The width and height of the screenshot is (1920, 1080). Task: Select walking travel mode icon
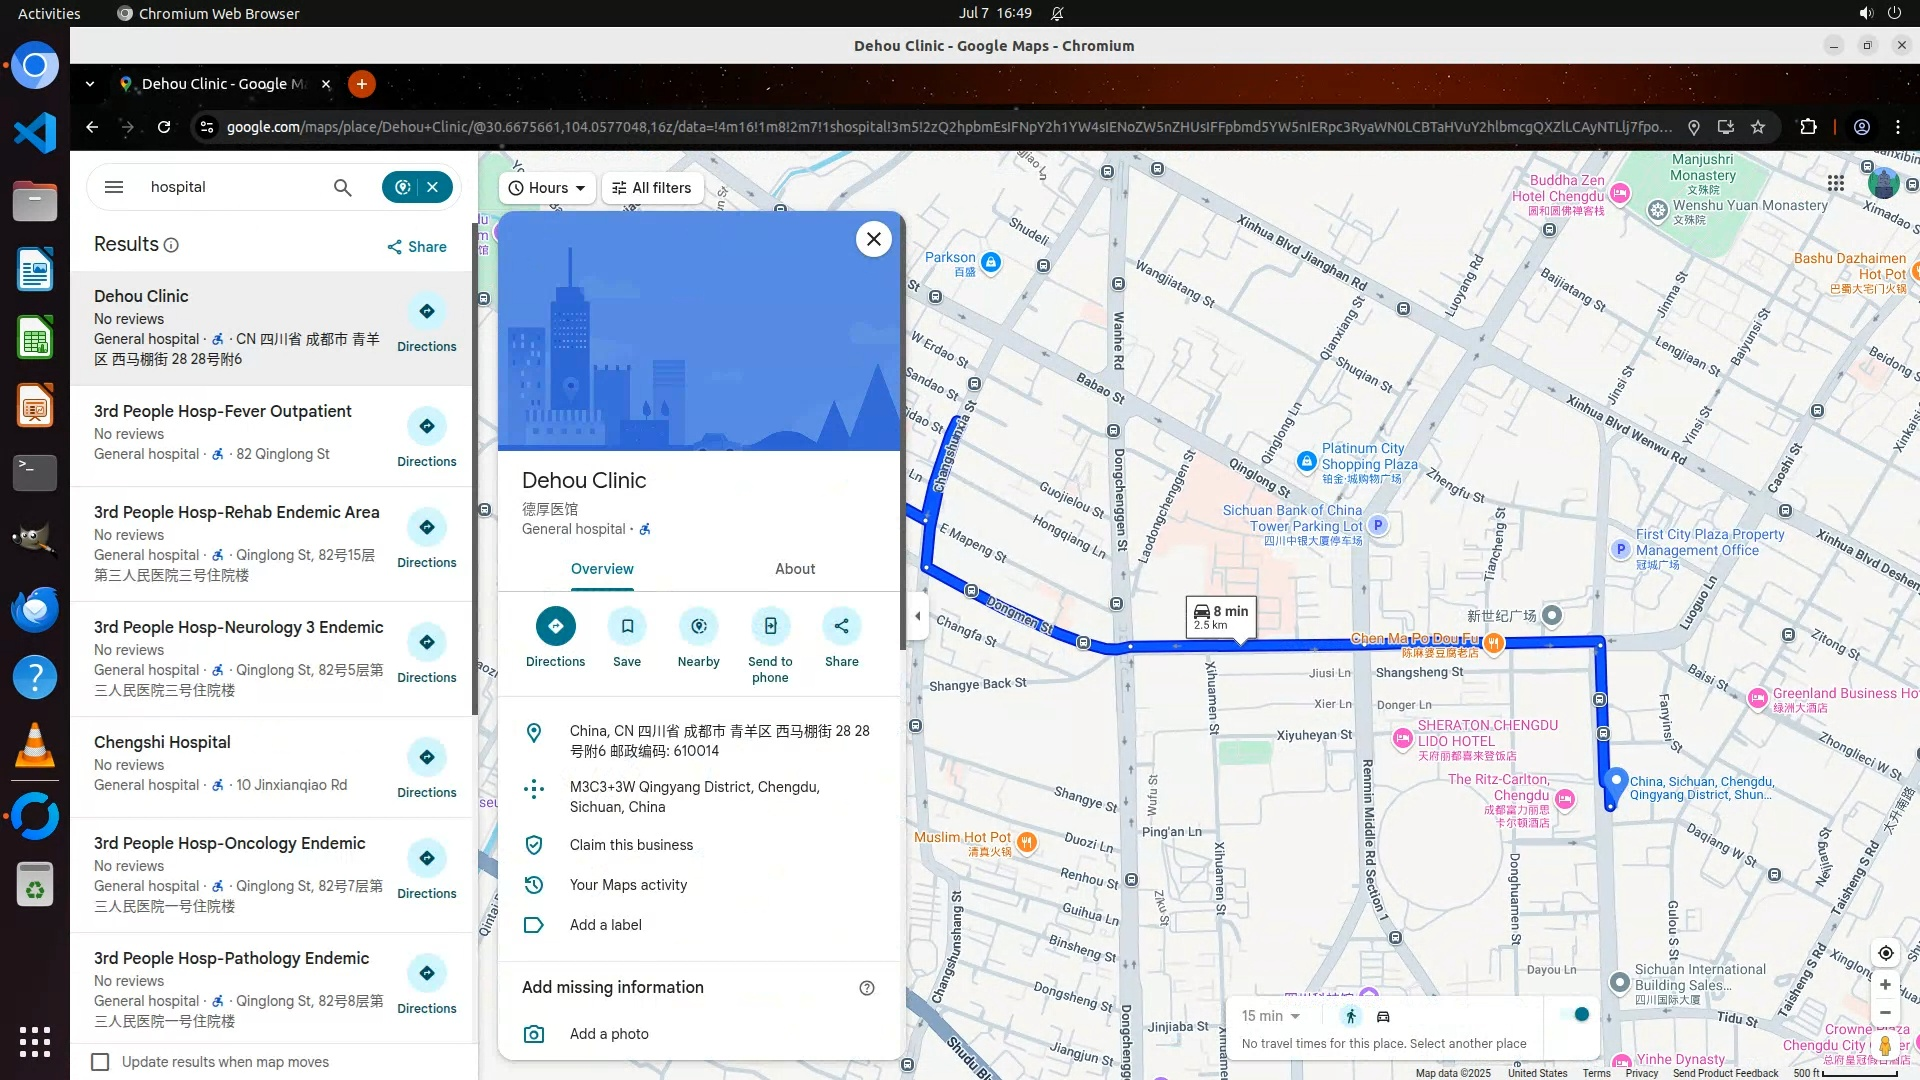tap(1351, 1016)
